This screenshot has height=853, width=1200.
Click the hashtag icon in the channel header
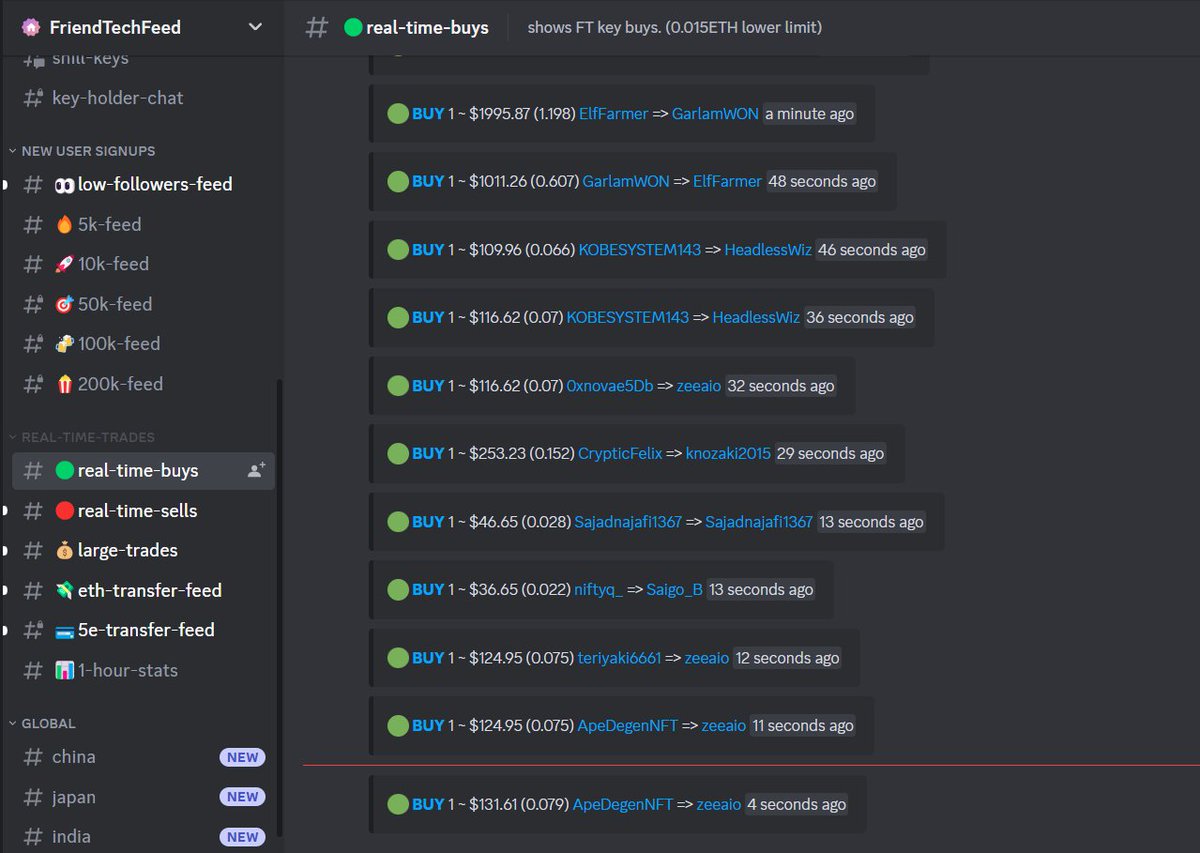317,27
